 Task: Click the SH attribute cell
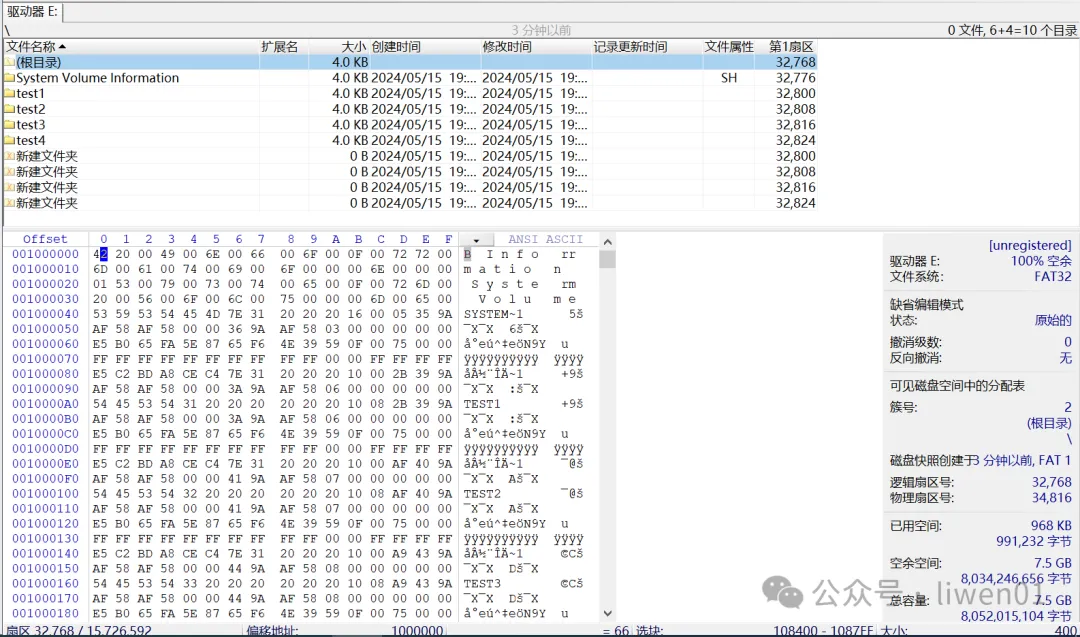(x=729, y=78)
